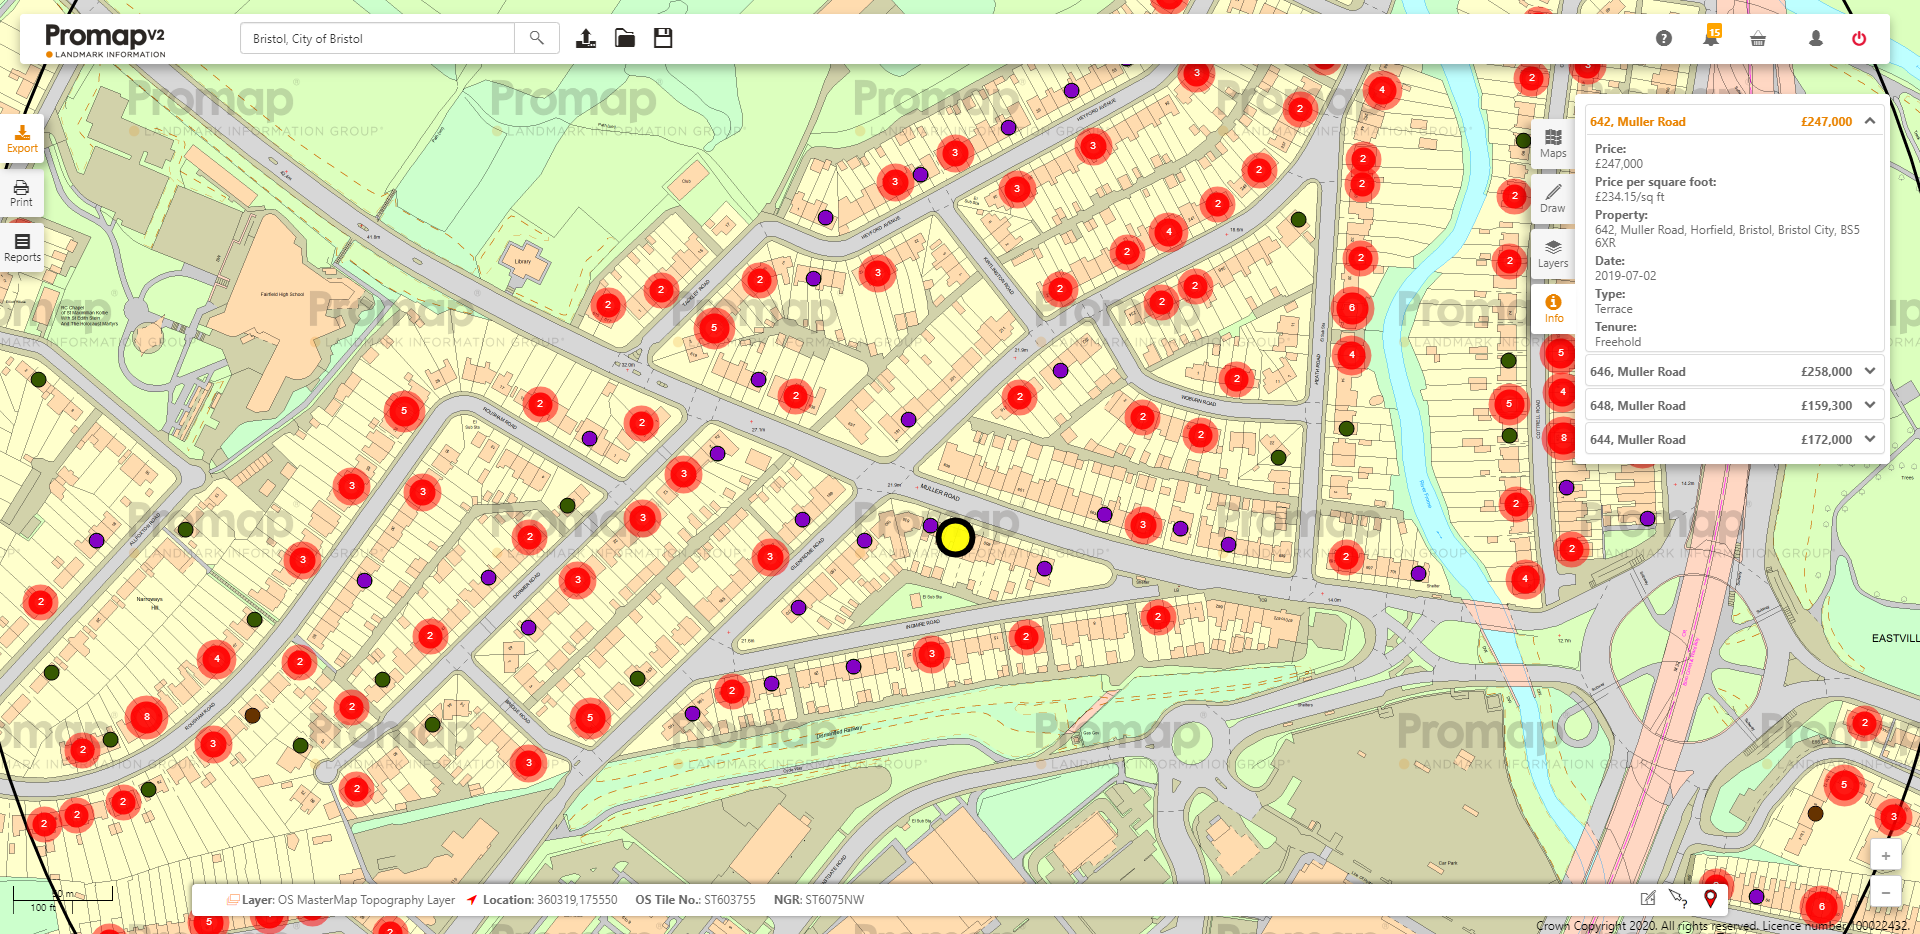Click the Print tool
This screenshot has width=1920, height=934.
(x=22, y=193)
